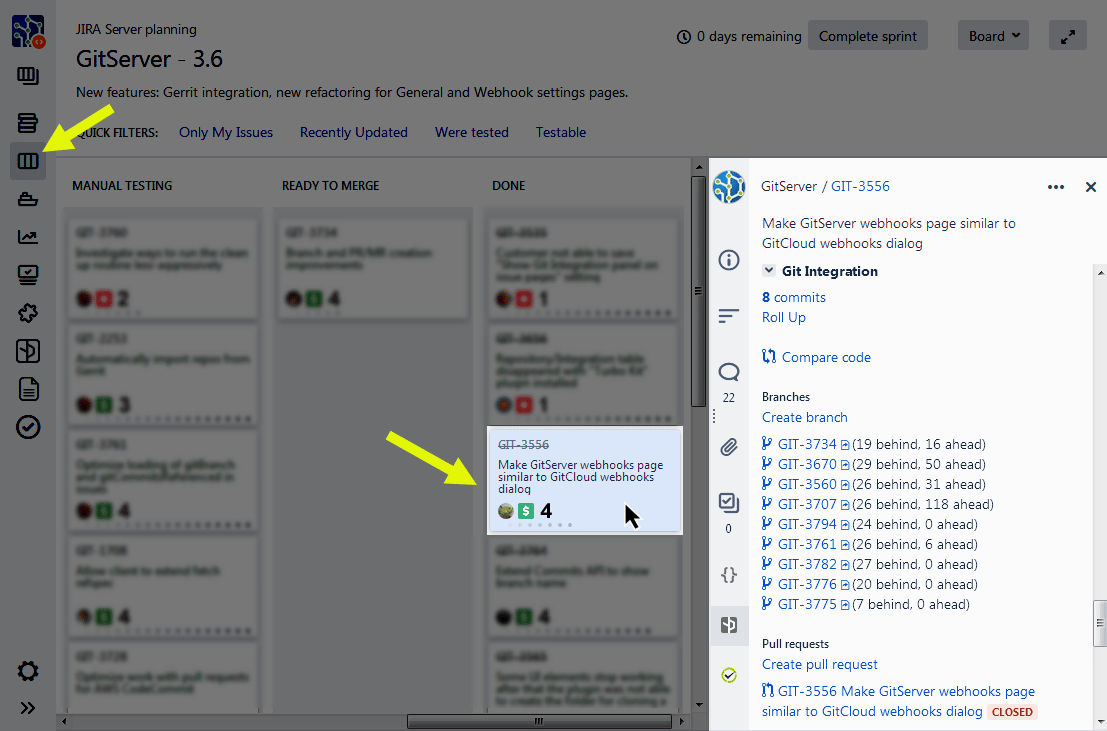The width and height of the screenshot is (1107, 731).
Task: Open the checkmark circle icon in sidebar
Action: pyautogui.click(x=28, y=427)
